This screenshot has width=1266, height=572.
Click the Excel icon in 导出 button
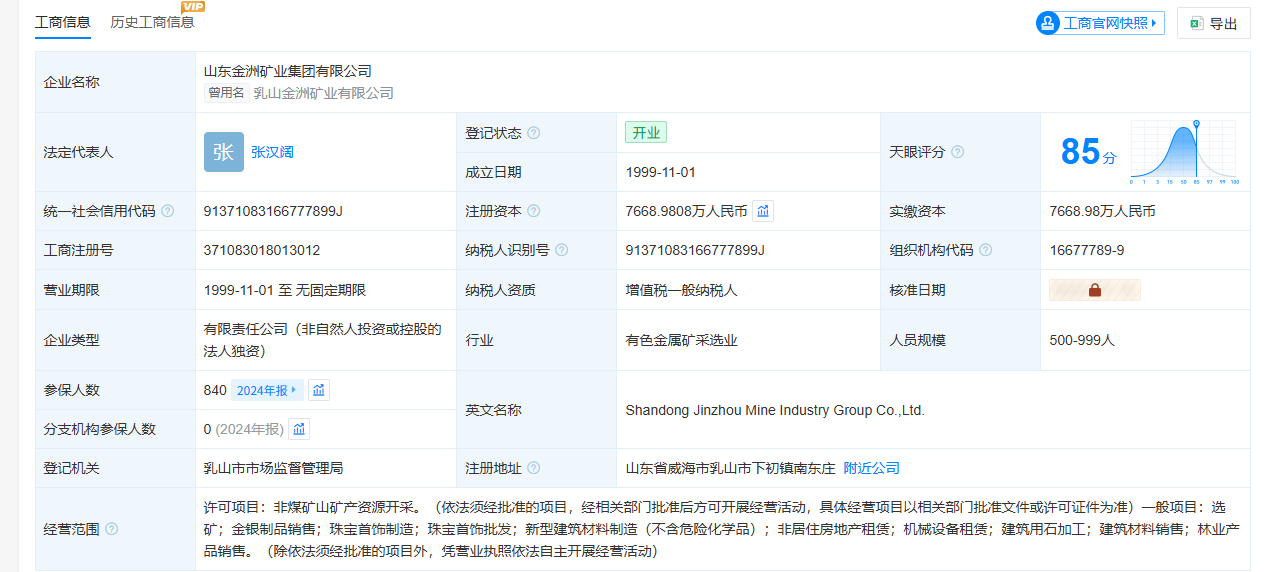pyautogui.click(x=1196, y=23)
